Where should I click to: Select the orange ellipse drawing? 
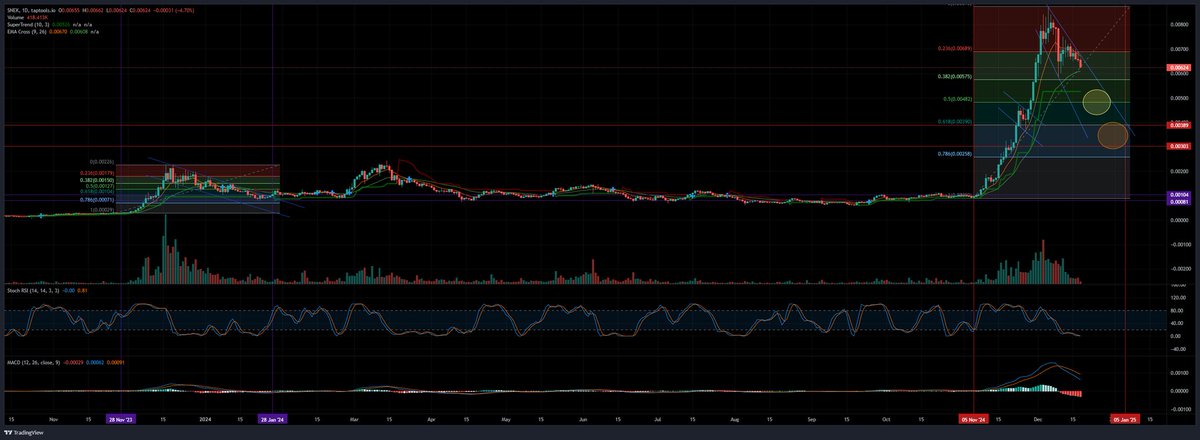[x=1112, y=135]
